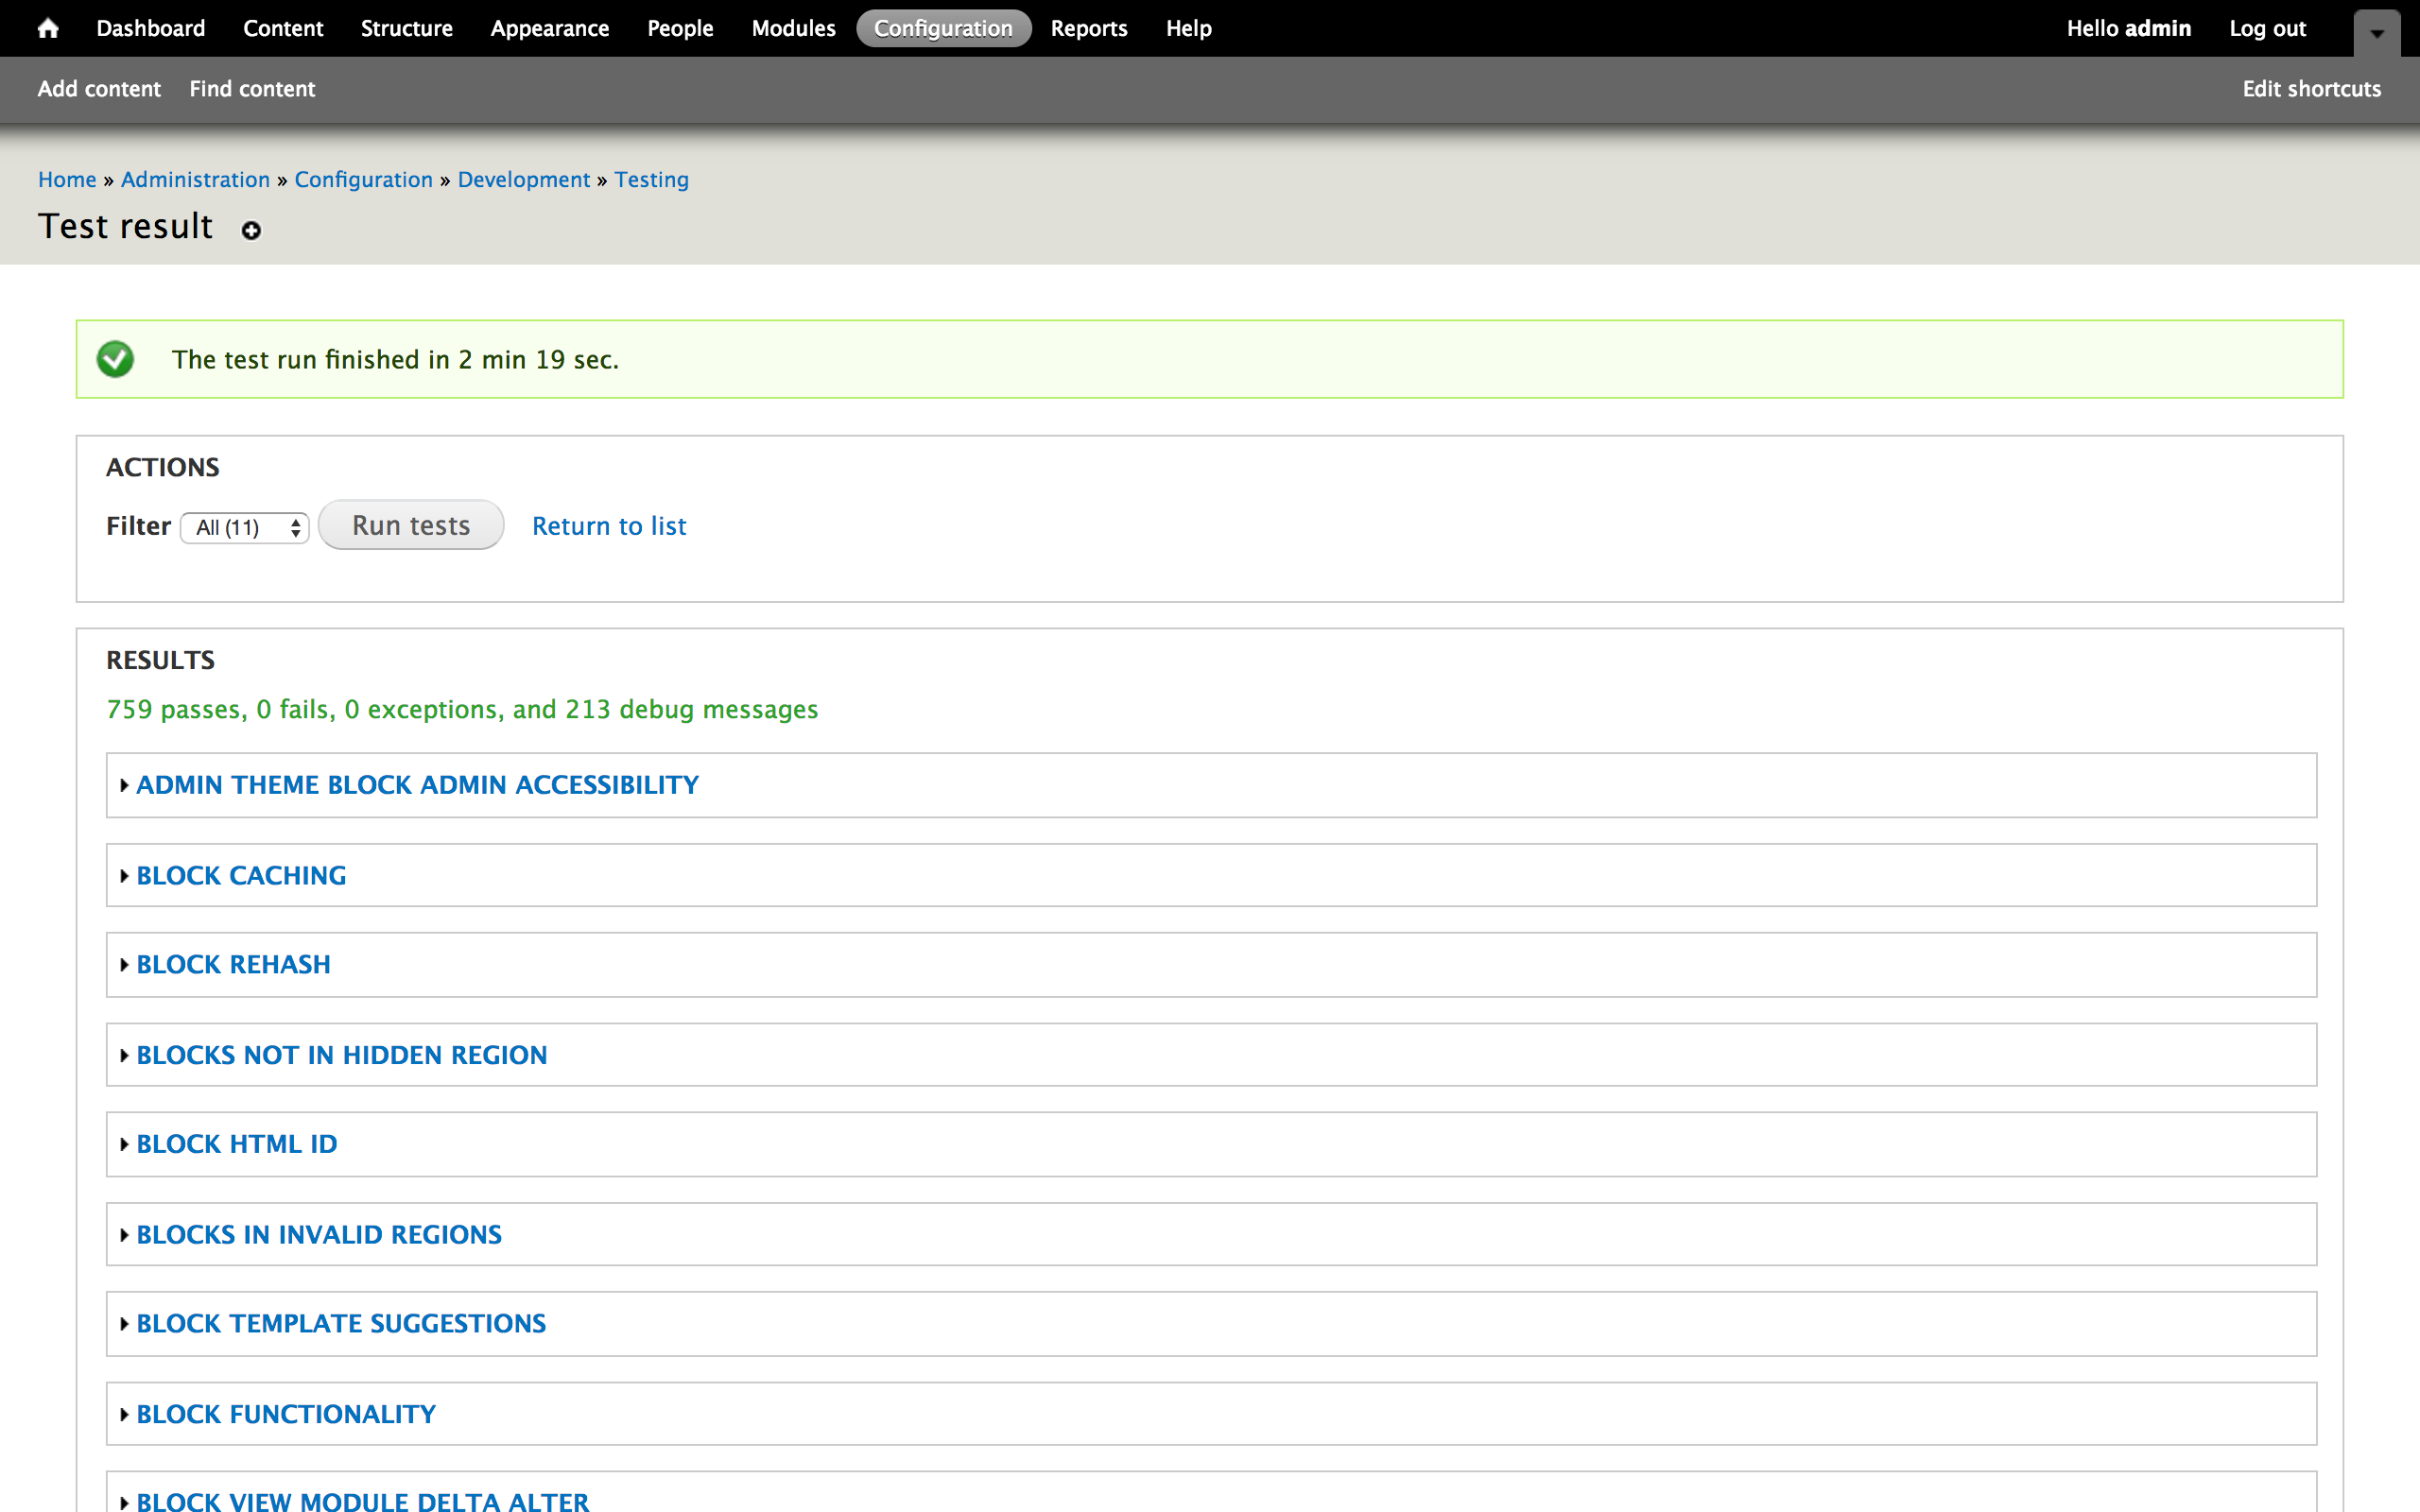Open the Reports menu
The height and width of the screenshot is (1512, 2420).
1088,28
